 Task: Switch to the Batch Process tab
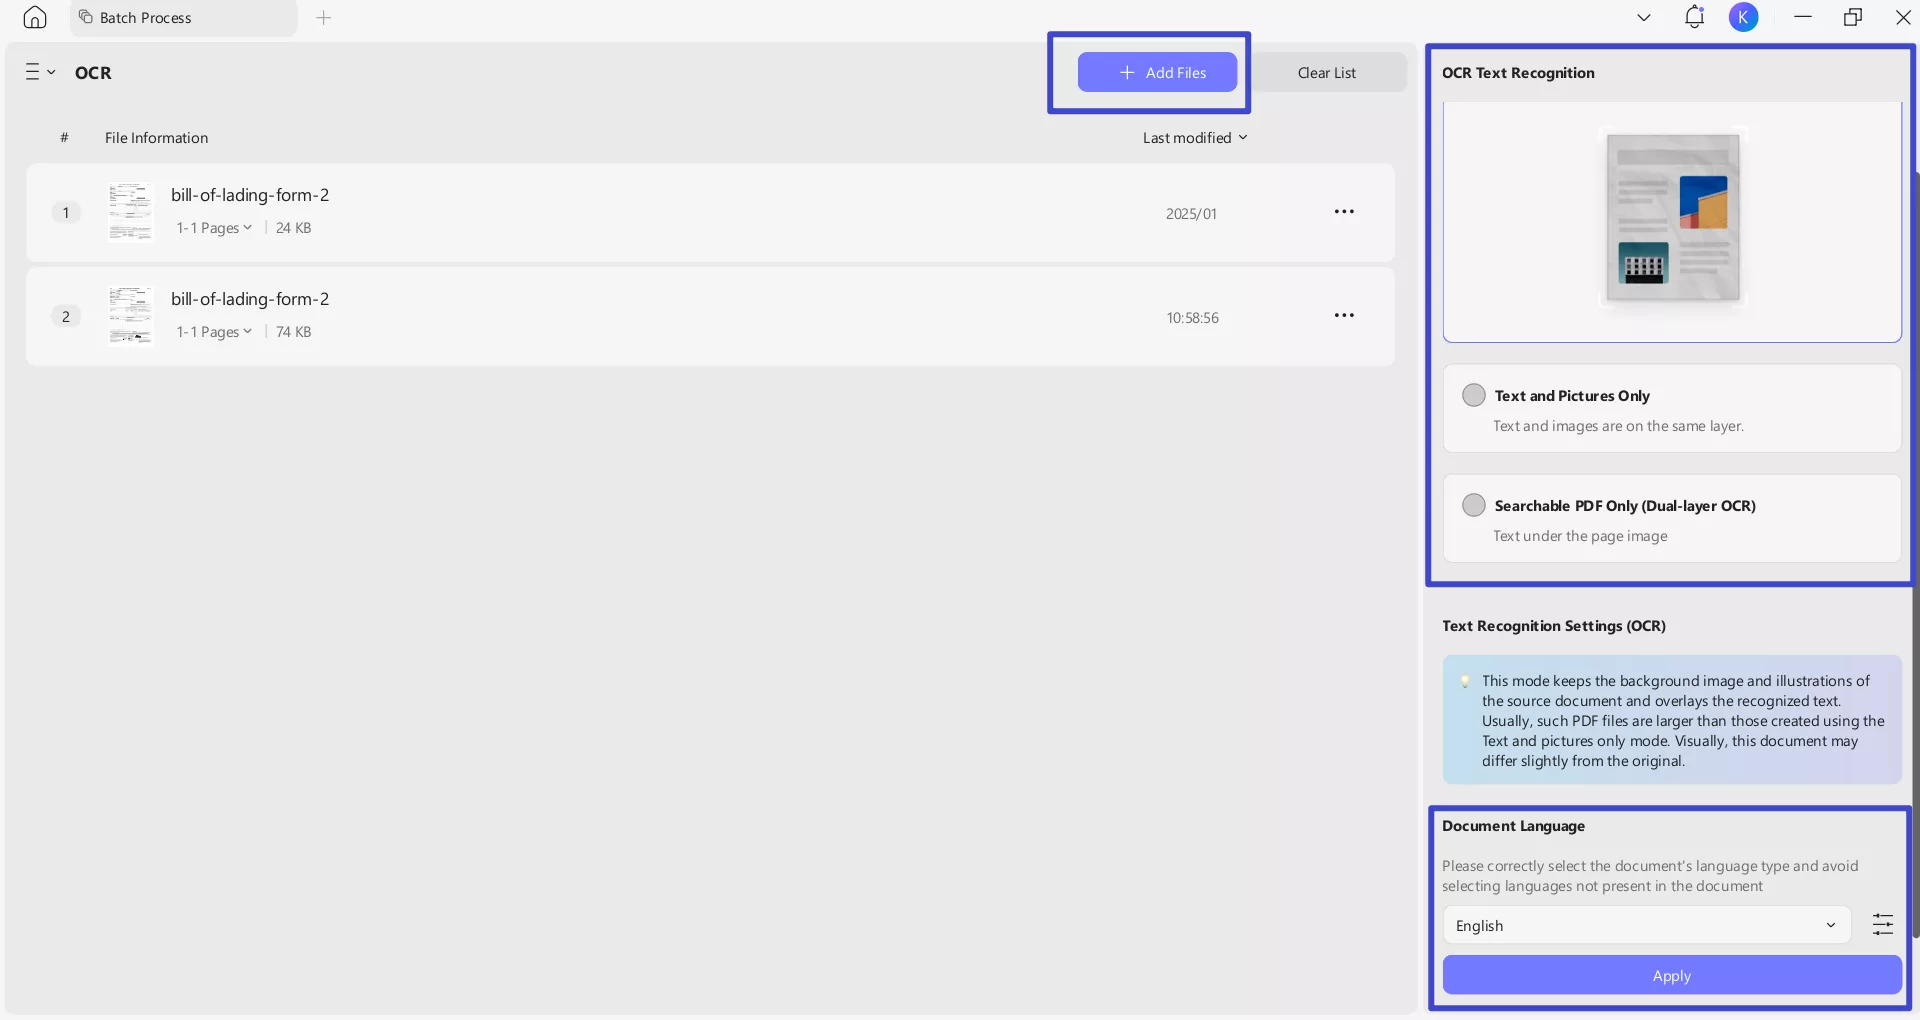(146, 17)
